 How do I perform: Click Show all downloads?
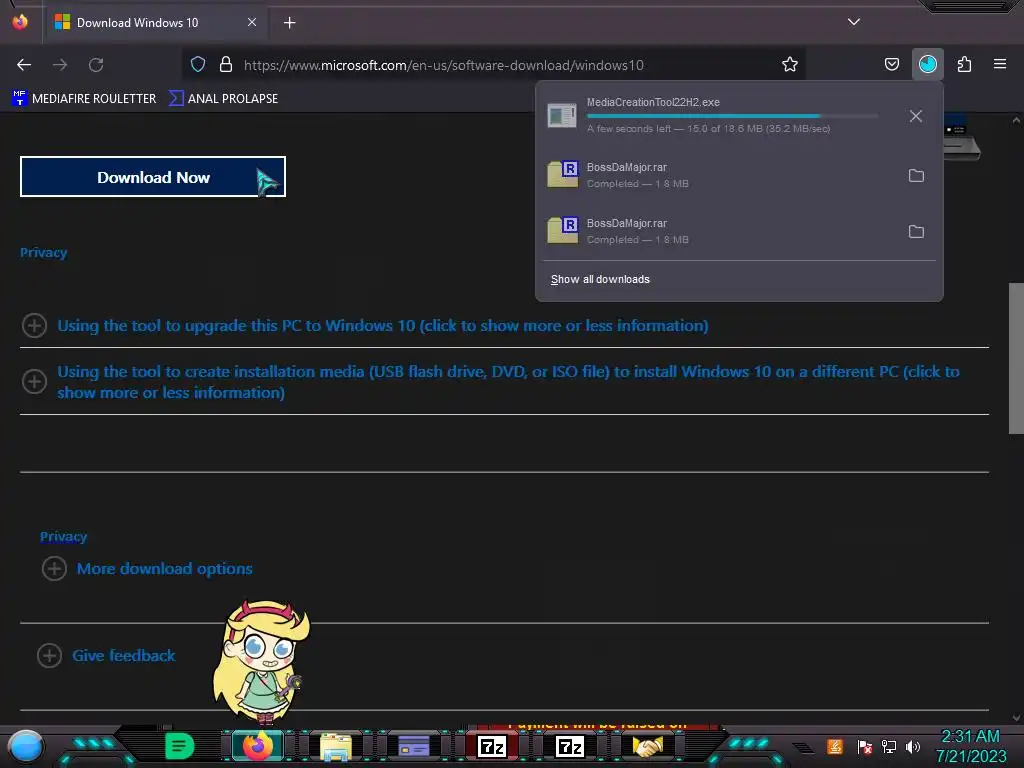[x=600, y=280]
